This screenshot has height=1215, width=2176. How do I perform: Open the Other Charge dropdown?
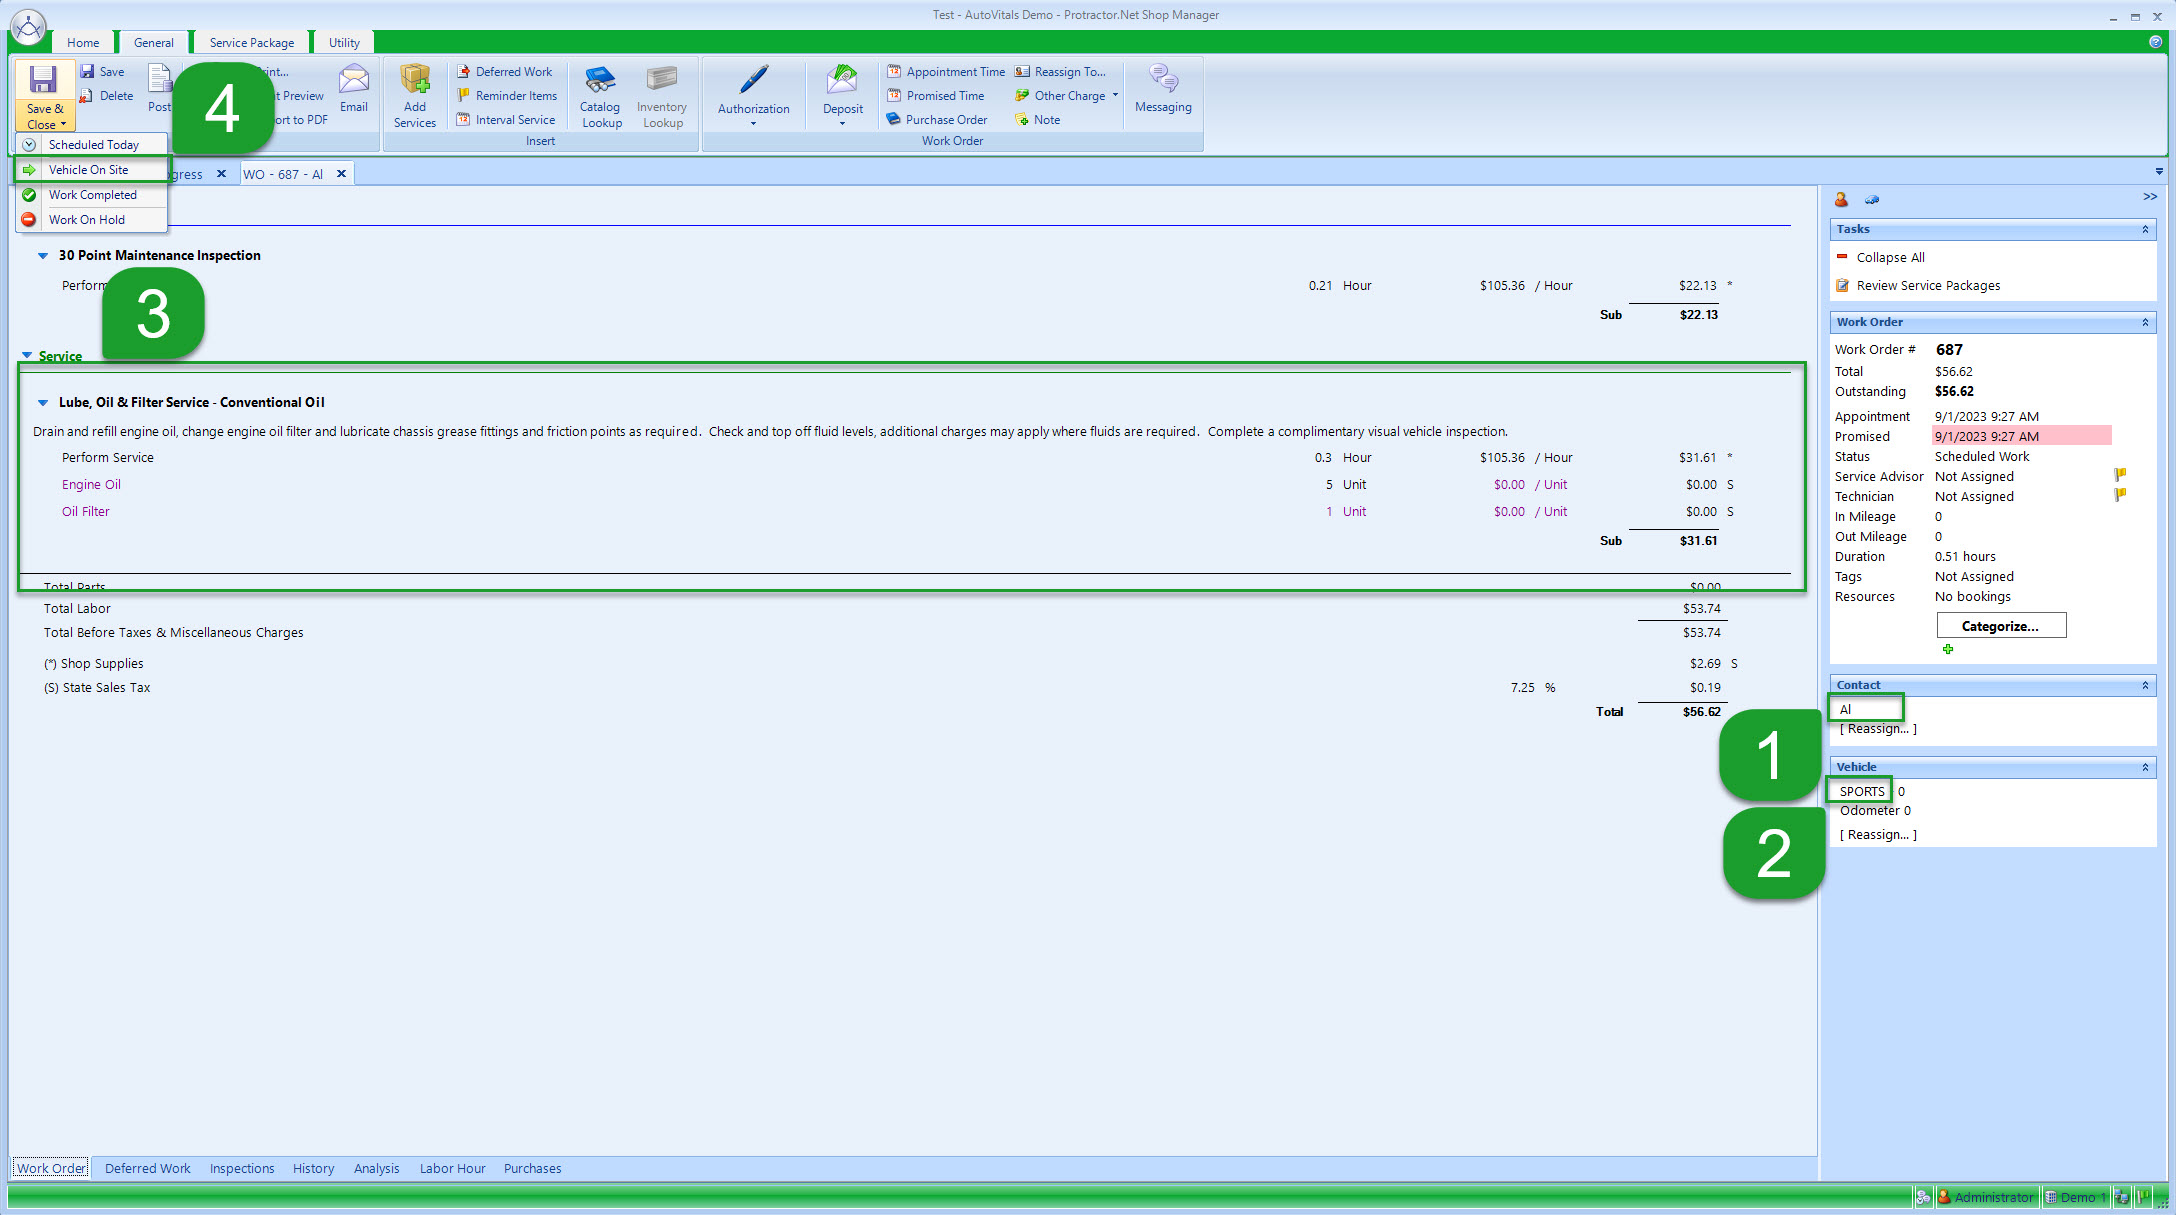[x=1115, y=95]
